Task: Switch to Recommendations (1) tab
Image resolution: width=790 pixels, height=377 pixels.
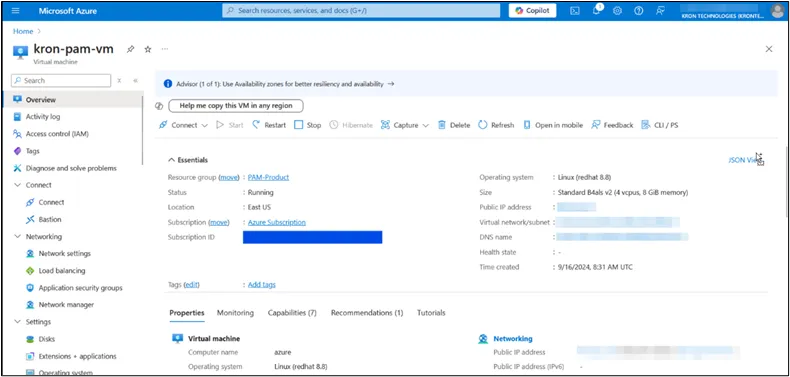Action: tap(367, 312)
